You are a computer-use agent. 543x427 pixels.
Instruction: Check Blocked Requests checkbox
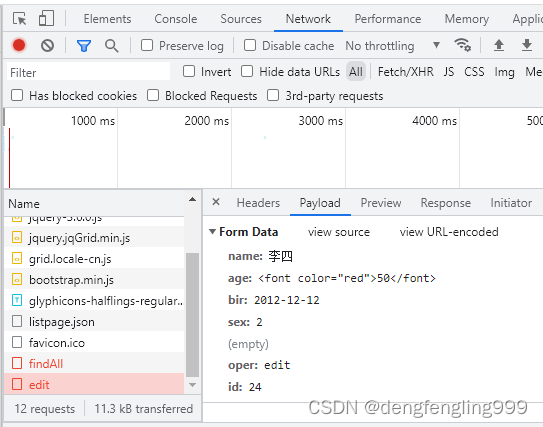coord(153,95)
